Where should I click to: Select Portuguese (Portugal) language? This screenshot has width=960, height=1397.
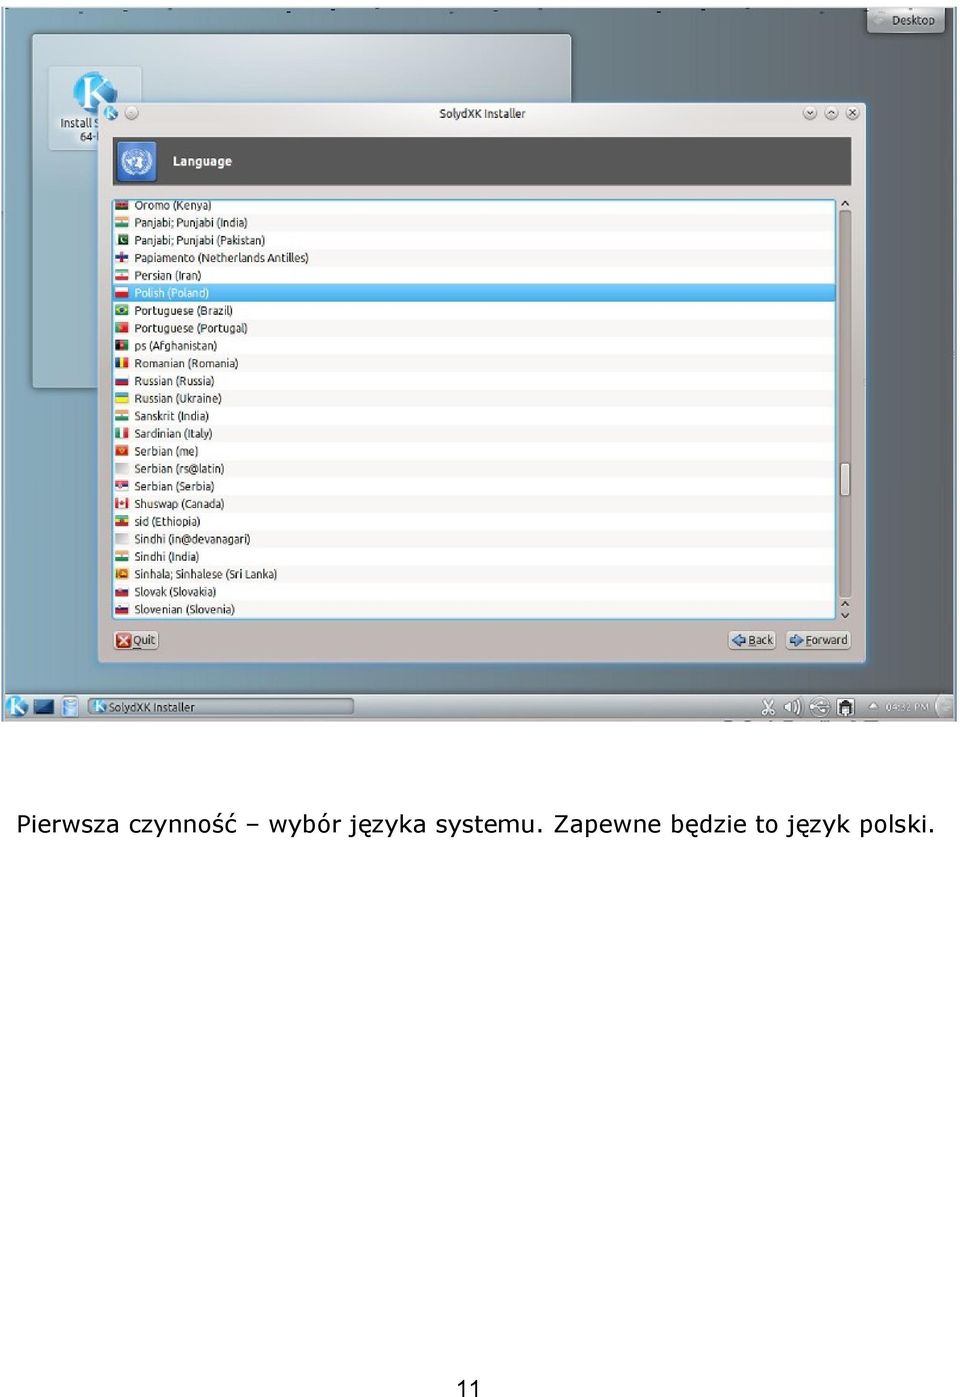[x=474, y=328]
